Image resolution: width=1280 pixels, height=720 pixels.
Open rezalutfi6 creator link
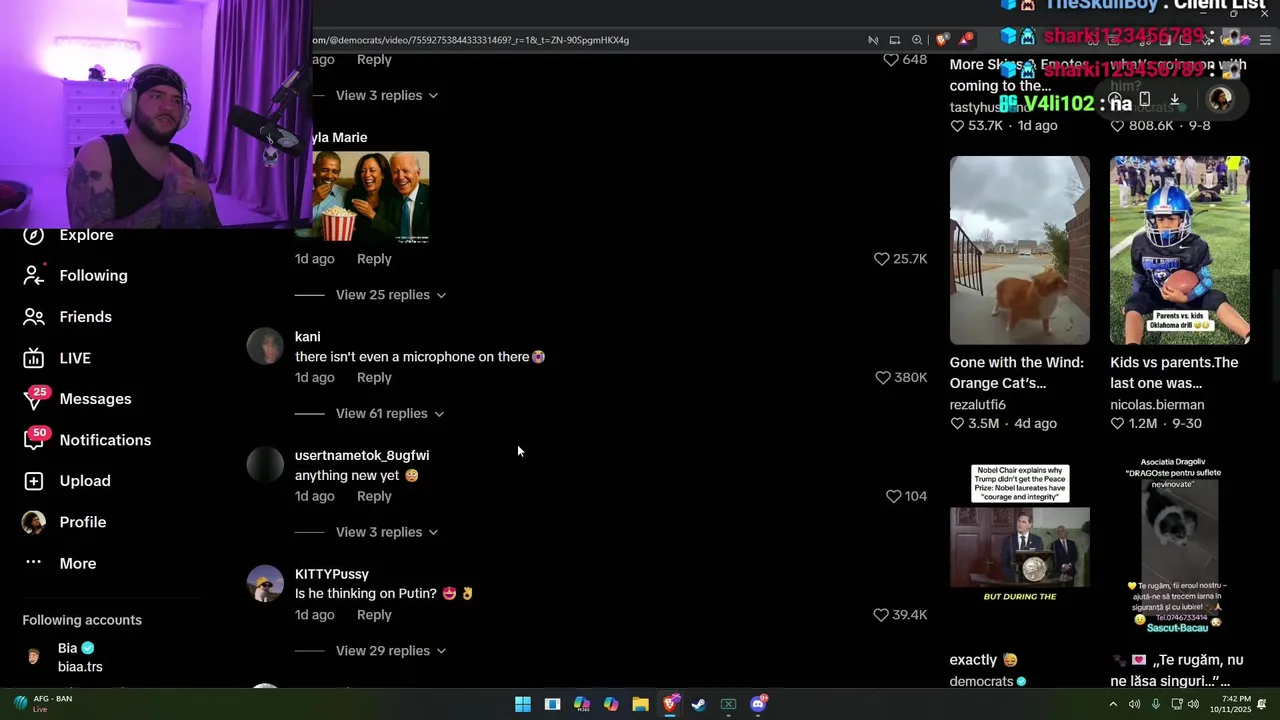click(x=978, y=405)
